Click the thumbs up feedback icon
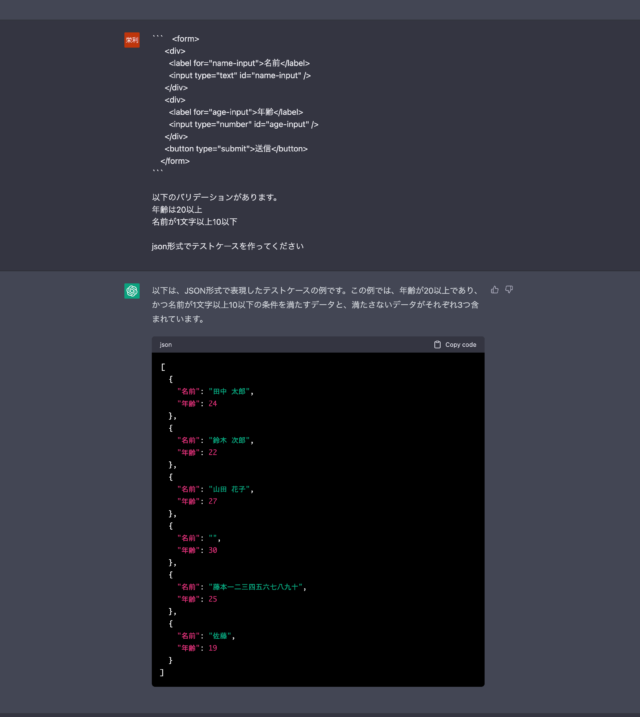 coord(495,289)
